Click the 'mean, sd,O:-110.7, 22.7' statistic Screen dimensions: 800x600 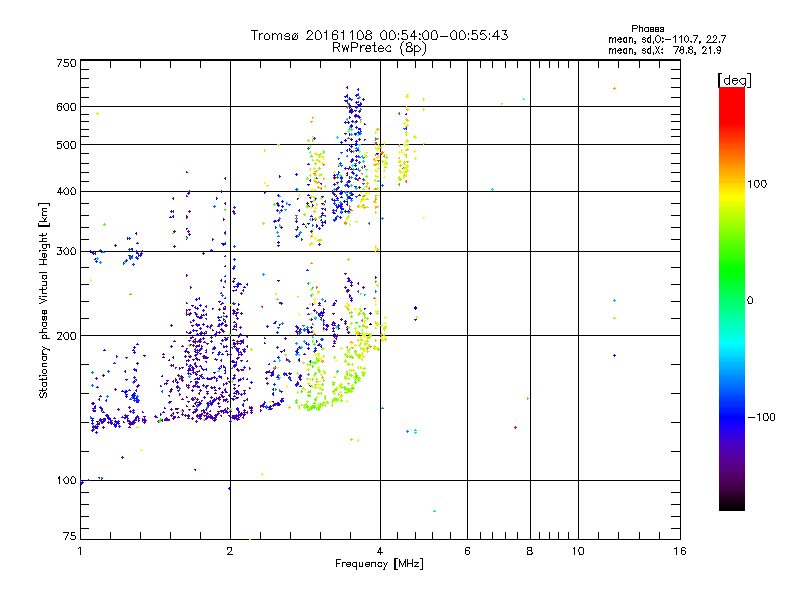click(x=667, y=39)
